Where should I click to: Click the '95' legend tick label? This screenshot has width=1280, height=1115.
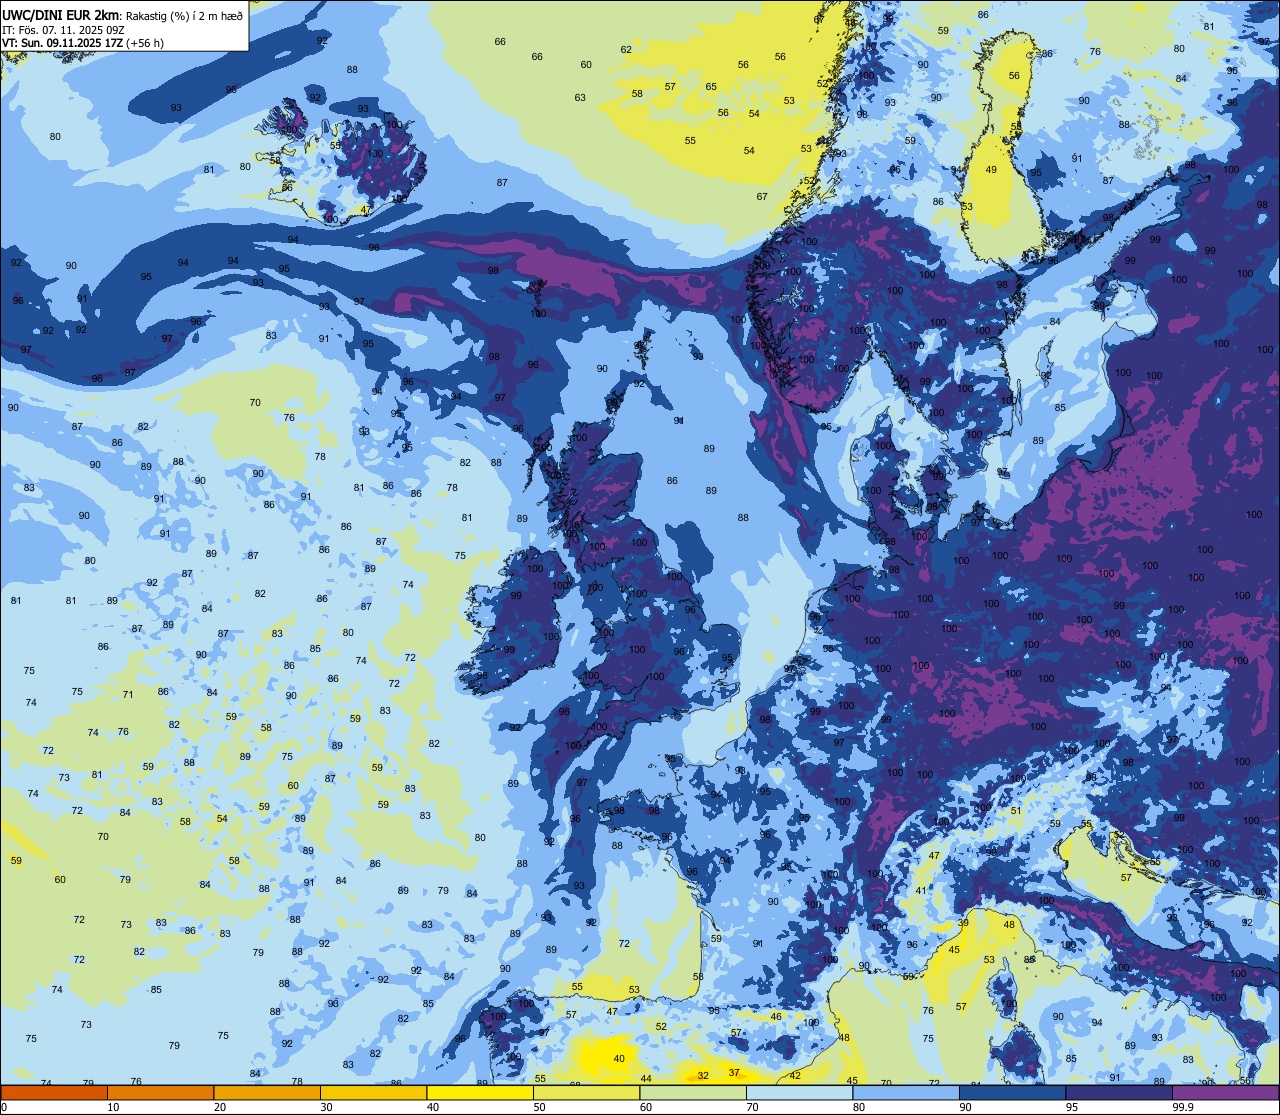pos(1073,1107)
